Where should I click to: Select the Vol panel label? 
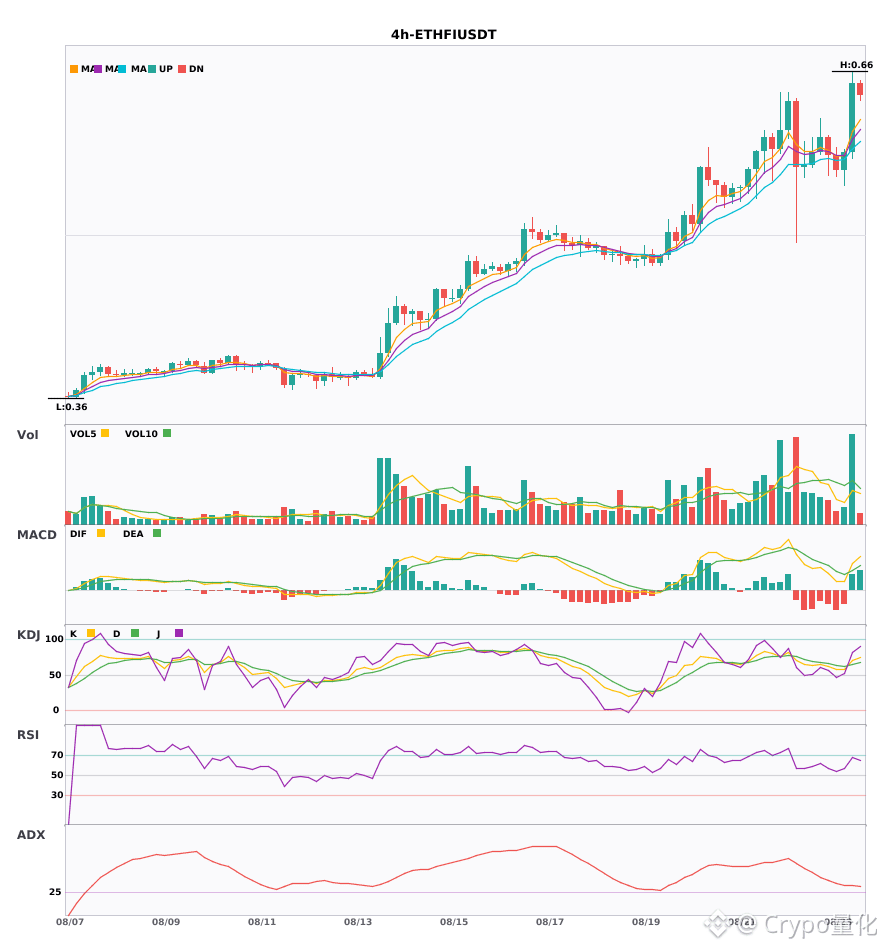click(x=27, y=434)
